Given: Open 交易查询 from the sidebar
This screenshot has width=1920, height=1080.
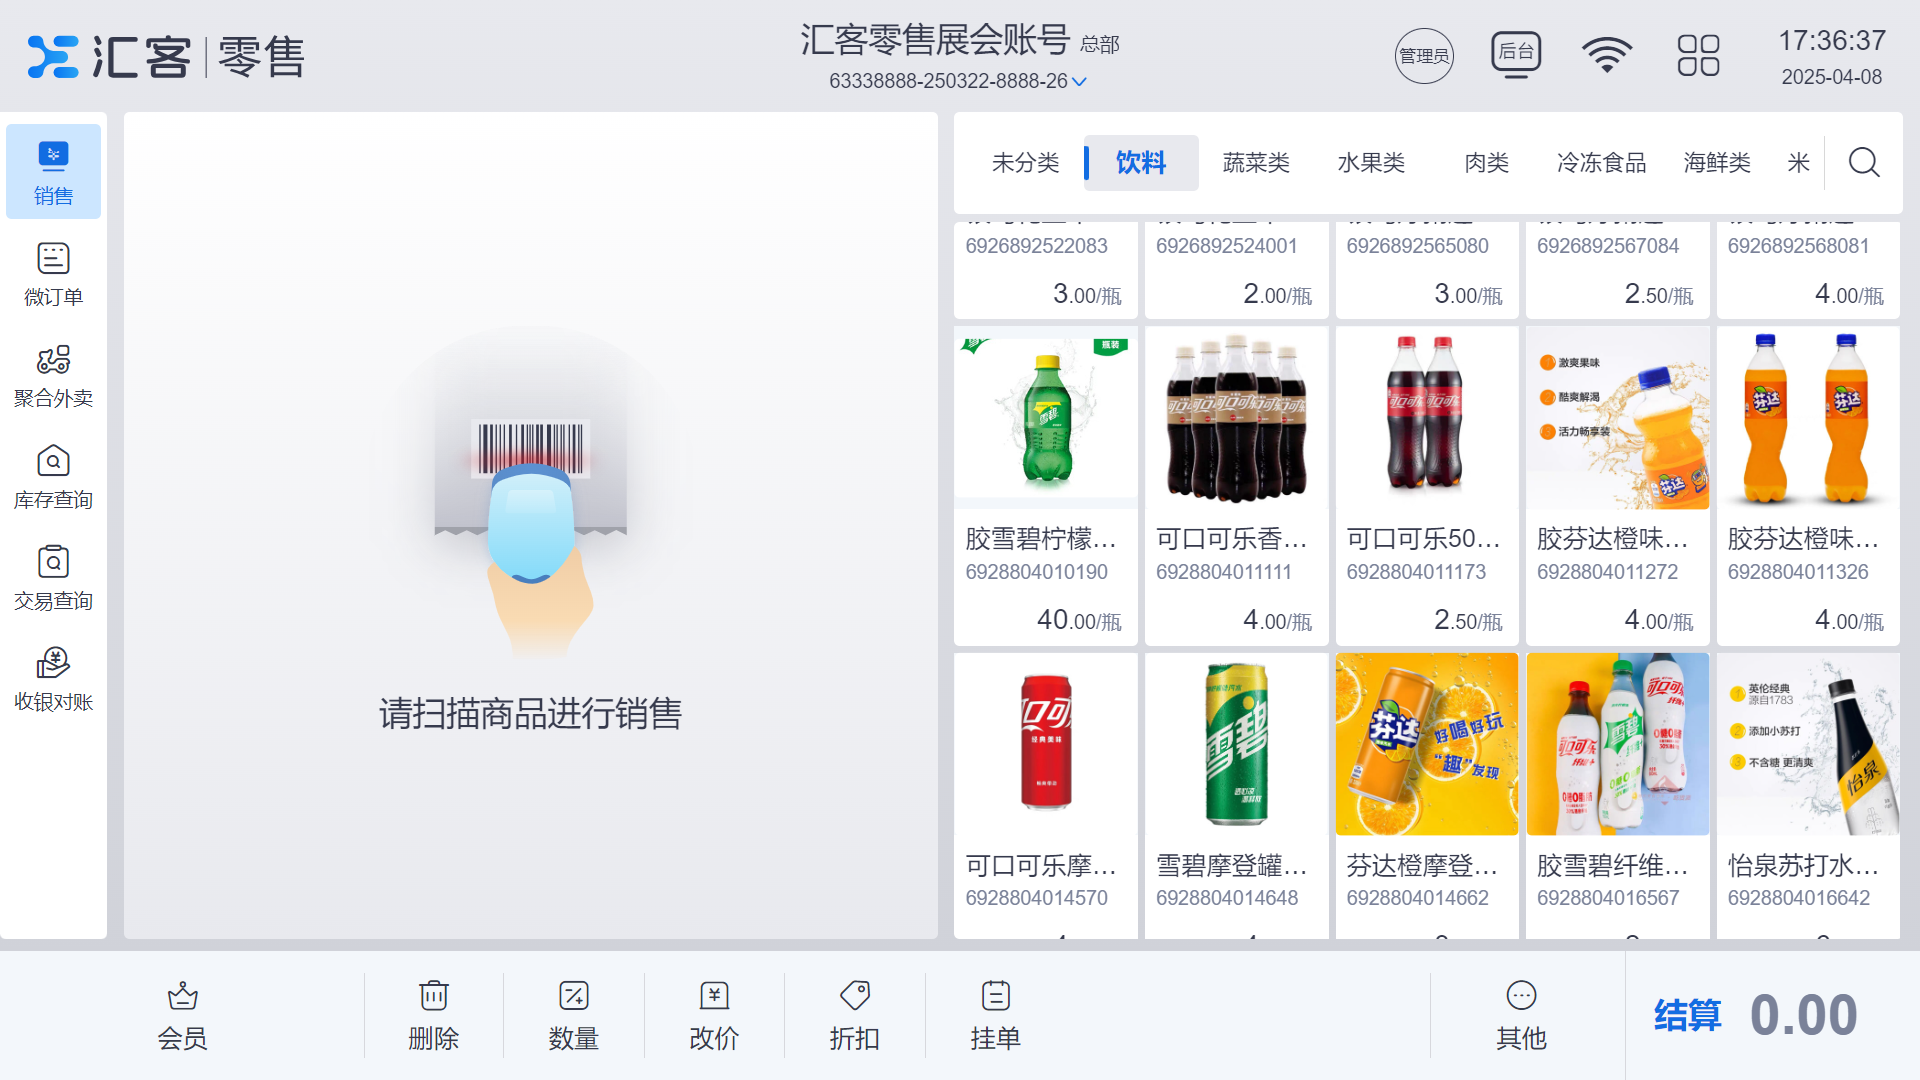Looking at the screenshot, I should pos(53,577).
